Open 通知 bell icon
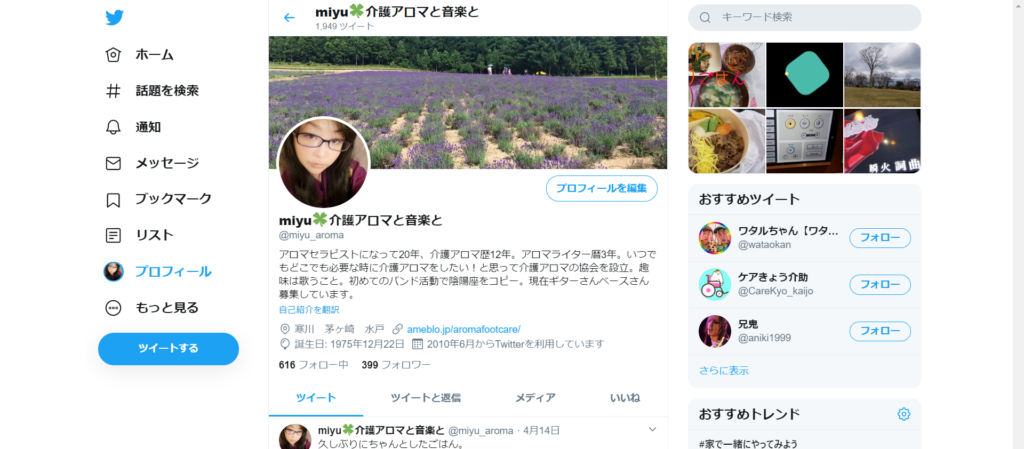 click(114, 127)
